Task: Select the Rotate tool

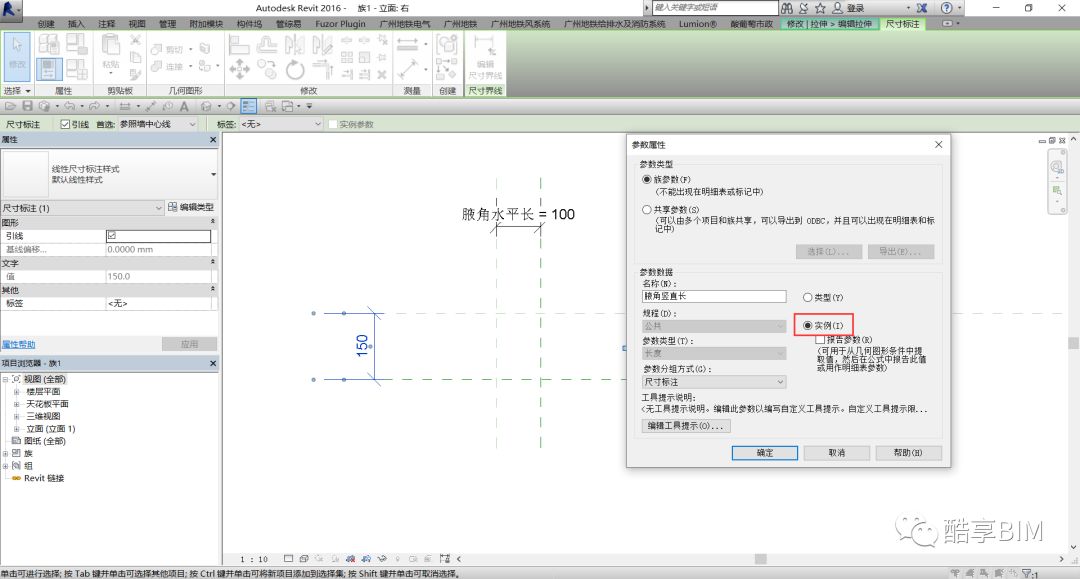Action: click(295, 69)
